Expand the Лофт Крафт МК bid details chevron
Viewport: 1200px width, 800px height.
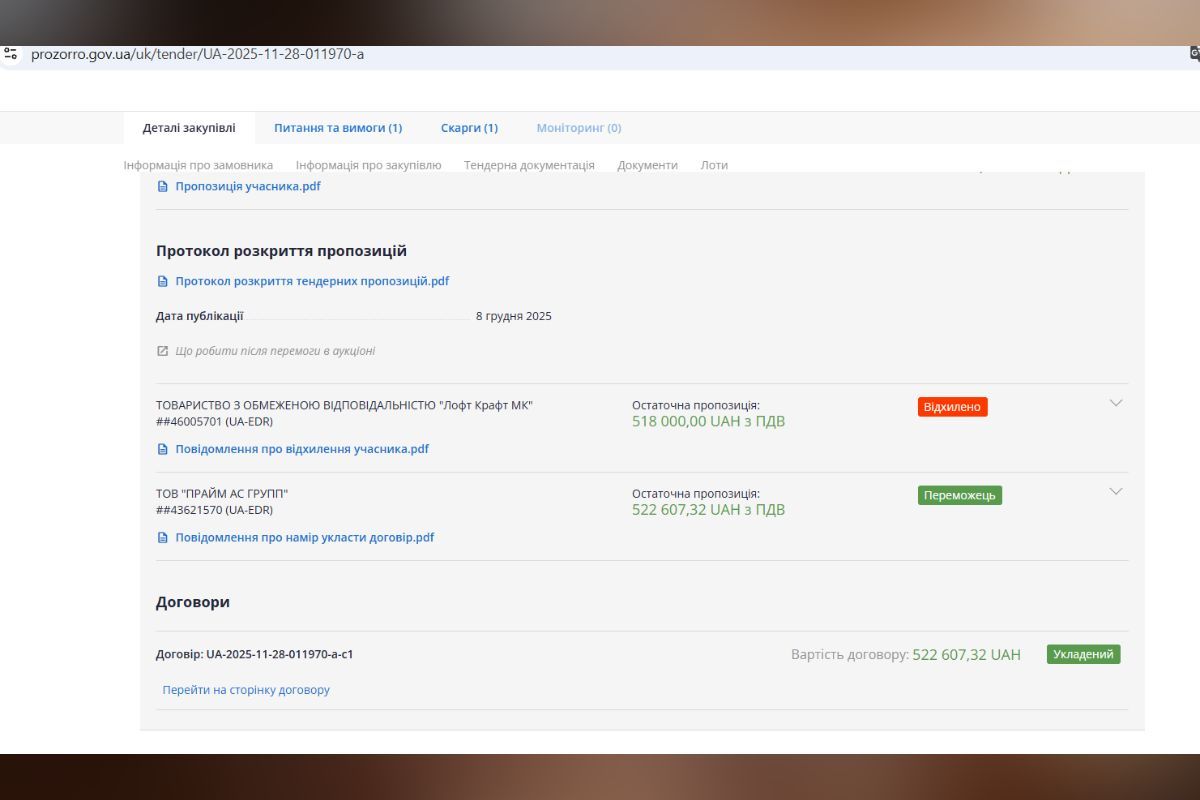(x=1116, y=403)
